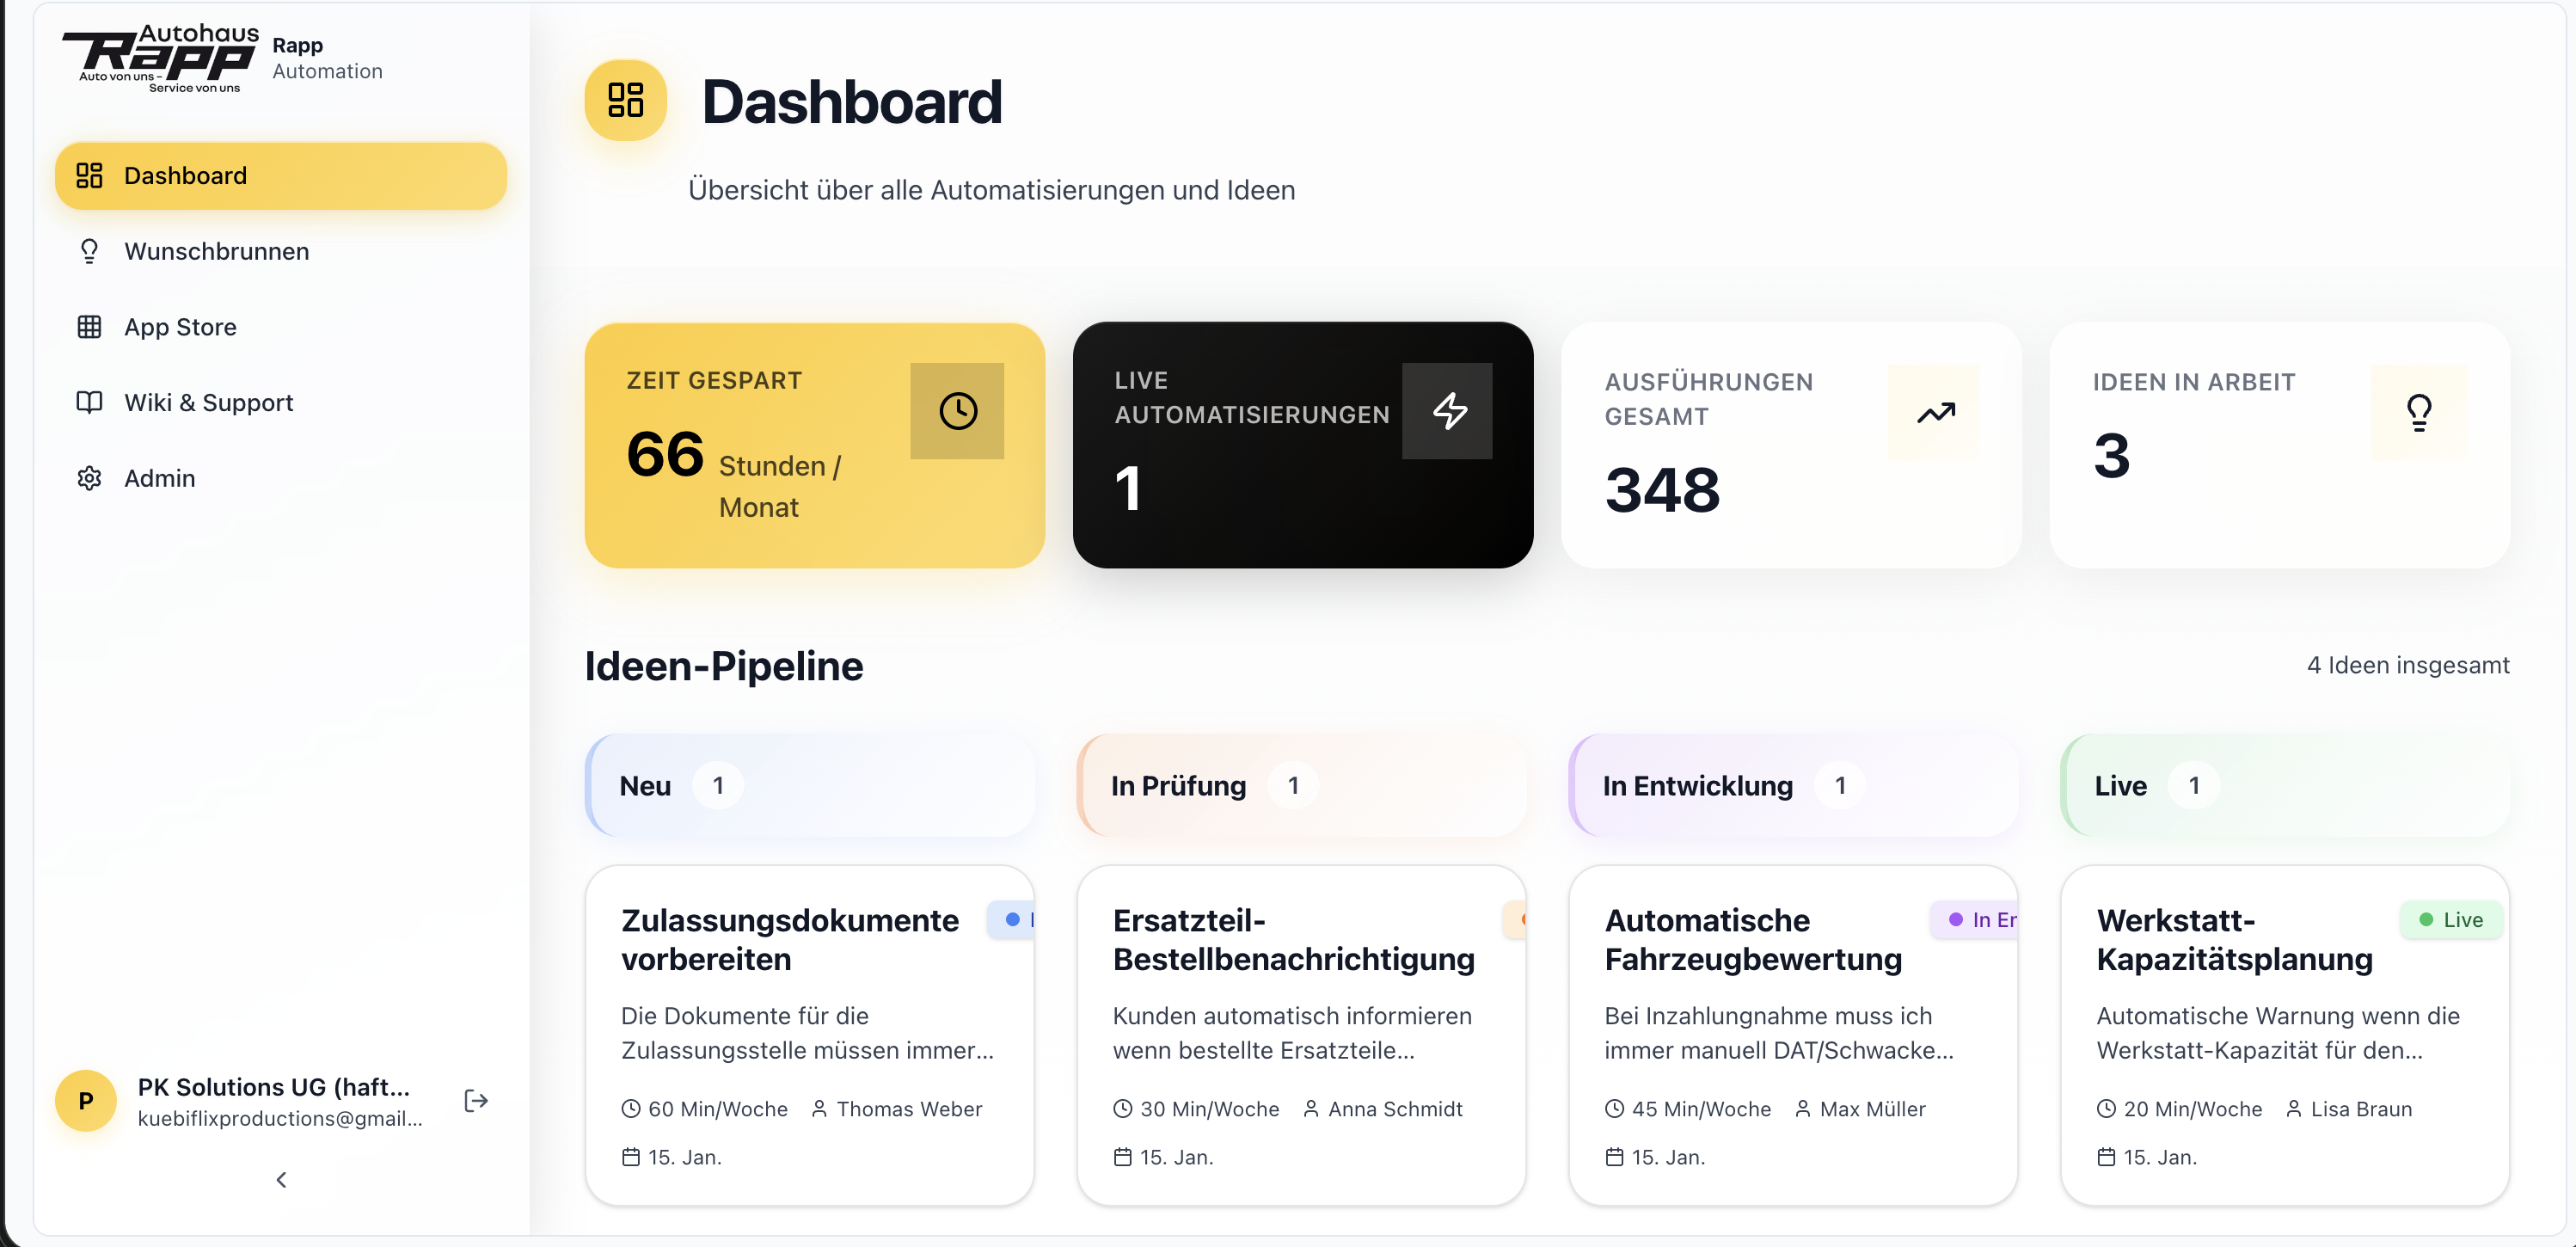This screenshot has height=1247, width=2576.
Task: Collapse the sidebar using the bottom chevron
Action: (281, 1179)
